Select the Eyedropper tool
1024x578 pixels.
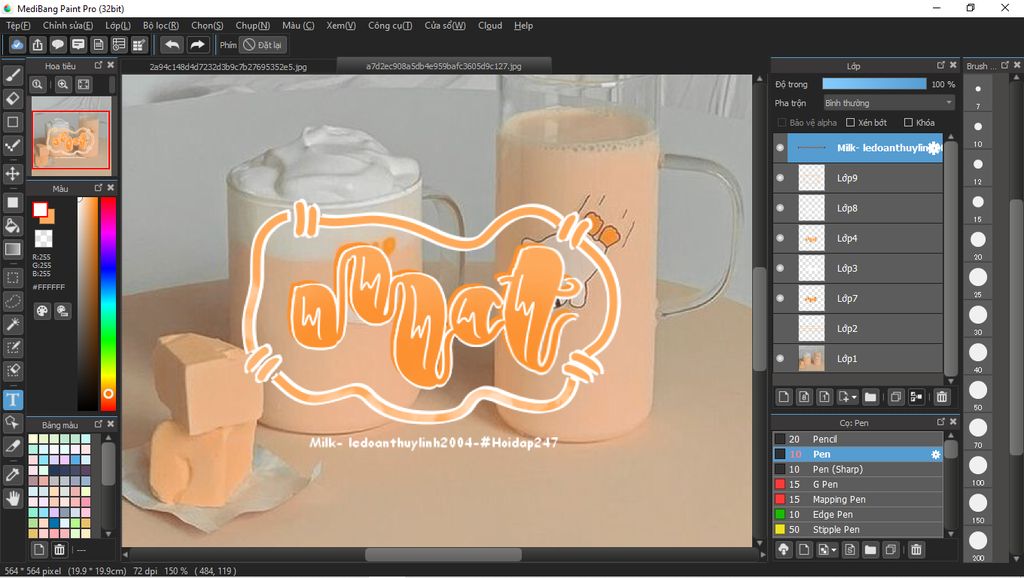(12, 474)
